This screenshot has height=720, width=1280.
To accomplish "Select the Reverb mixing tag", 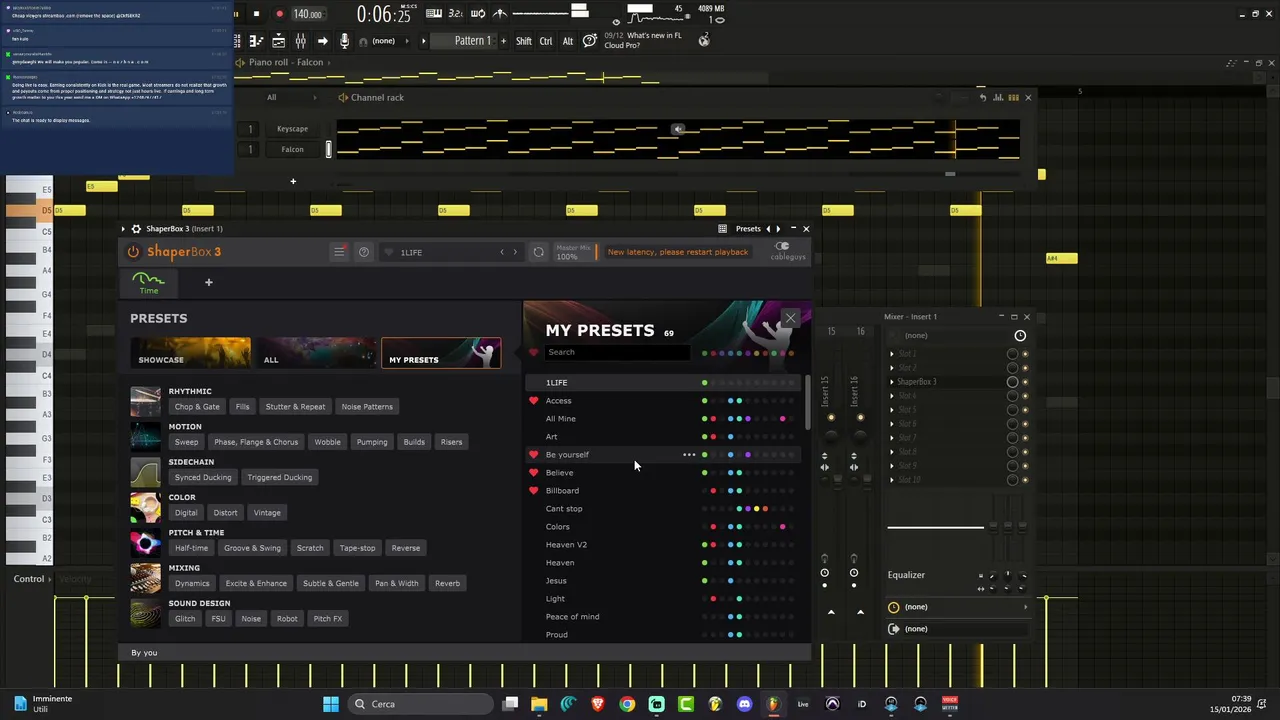I will [447, 583].
